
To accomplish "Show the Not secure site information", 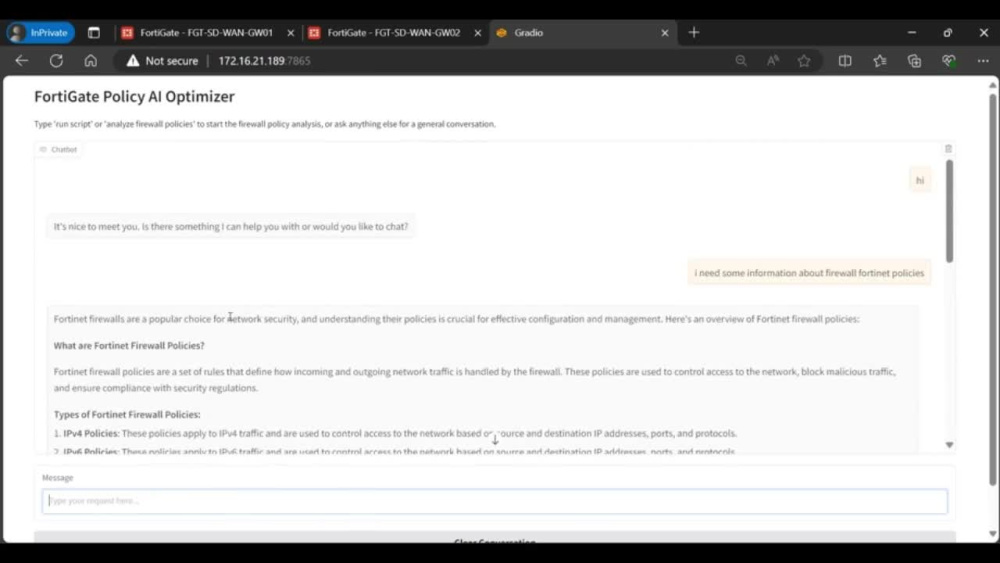I will coord(162,61).
